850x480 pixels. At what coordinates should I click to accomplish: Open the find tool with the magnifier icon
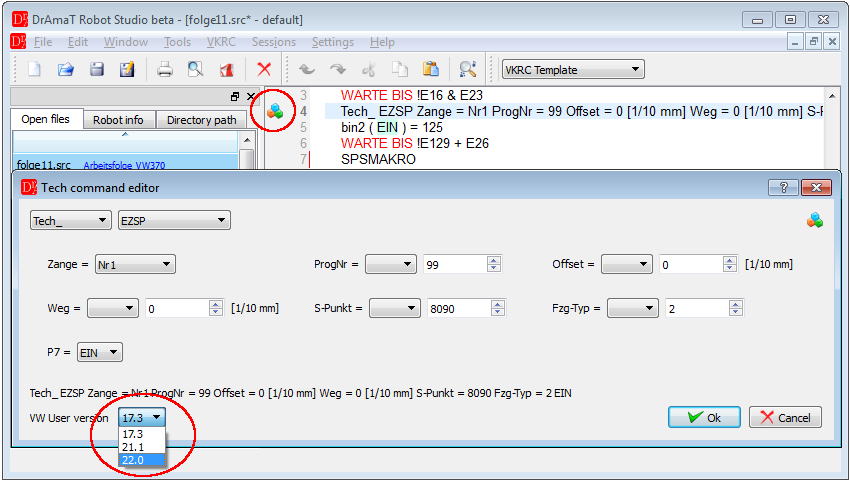467,69
